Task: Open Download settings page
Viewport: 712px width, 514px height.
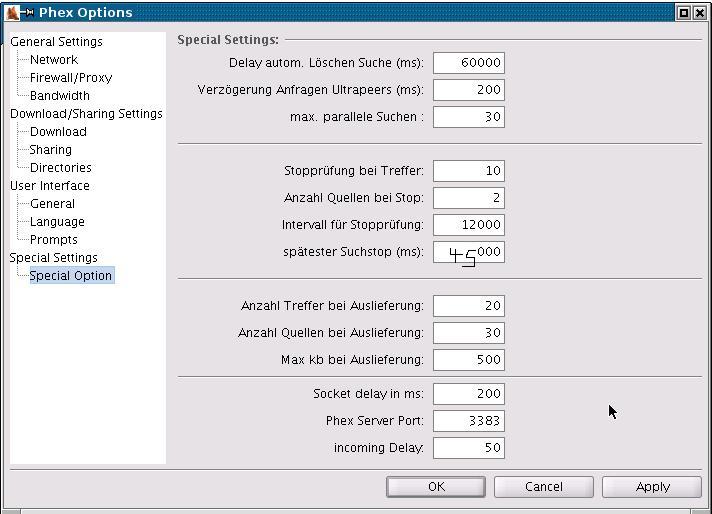Action: (58, 132)
